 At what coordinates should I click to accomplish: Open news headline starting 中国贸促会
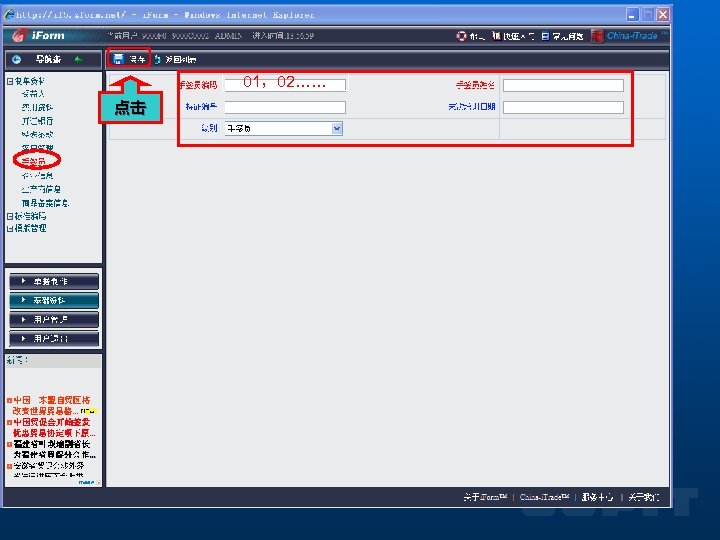point(52,427)
